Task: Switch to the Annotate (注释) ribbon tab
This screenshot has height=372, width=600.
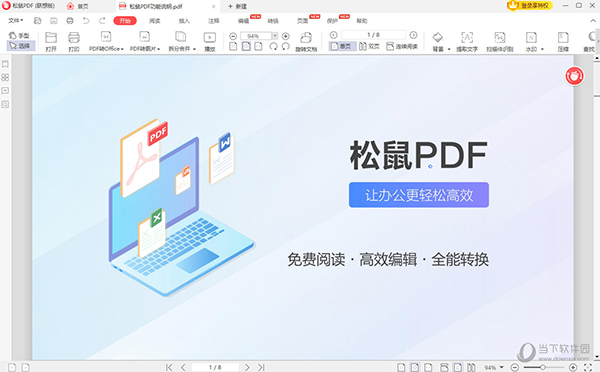Action: [214, 21]
